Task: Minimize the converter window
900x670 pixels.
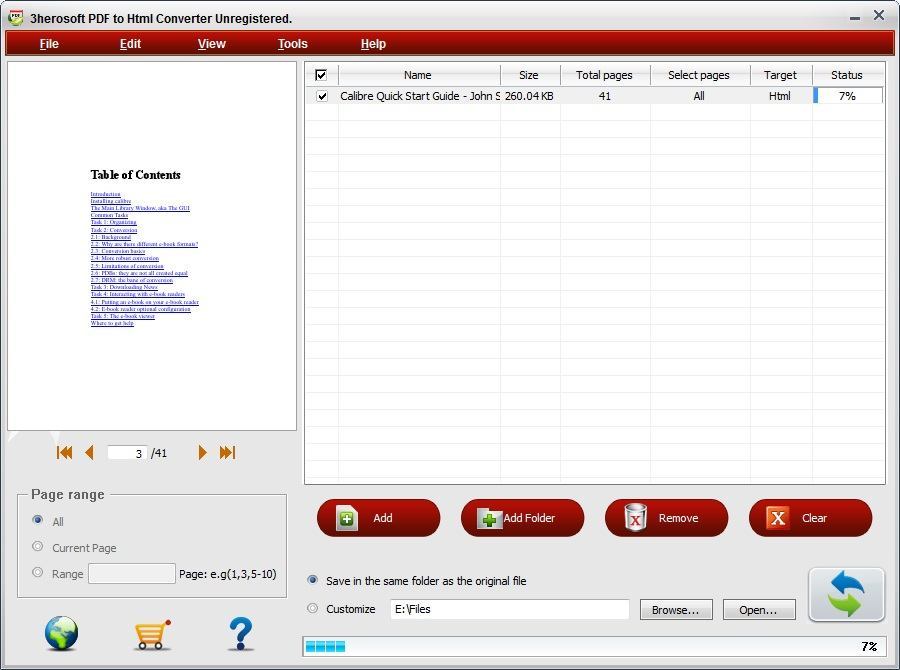Action: 855,17
